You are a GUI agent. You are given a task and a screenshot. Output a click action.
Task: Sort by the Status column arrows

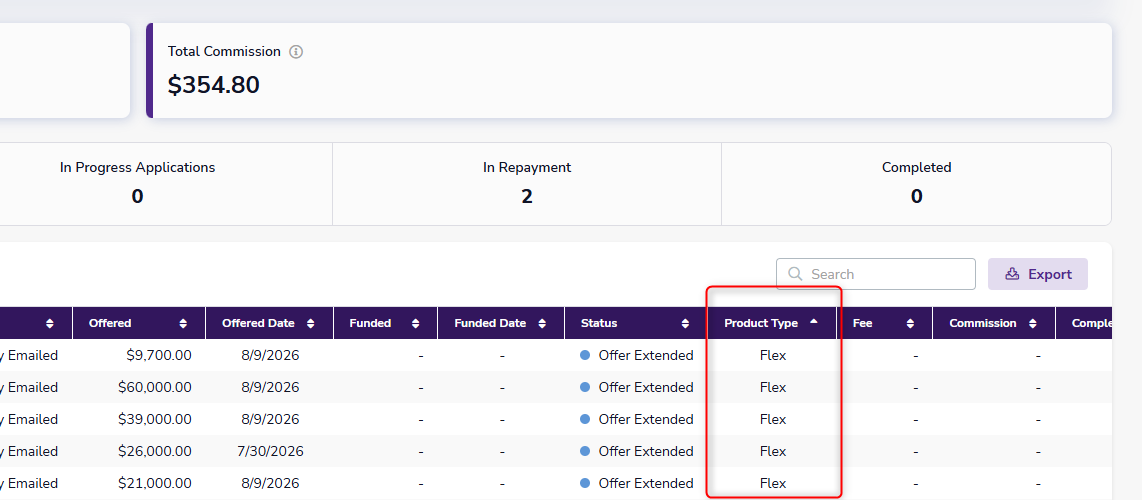pos(685,323)
